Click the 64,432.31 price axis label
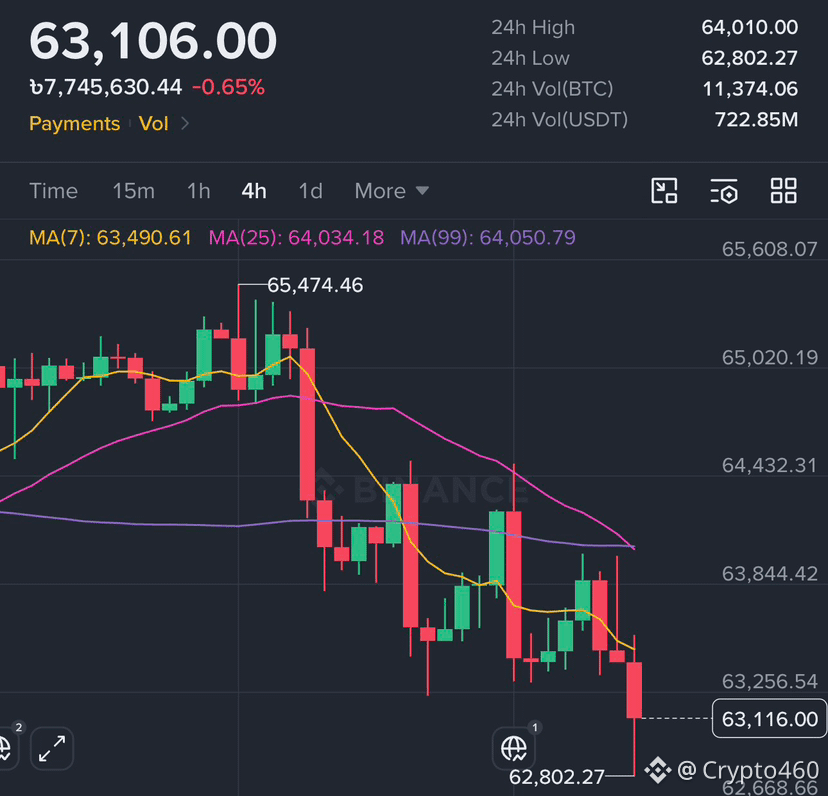Screen dimensions: 828x796 pos(769,465)
